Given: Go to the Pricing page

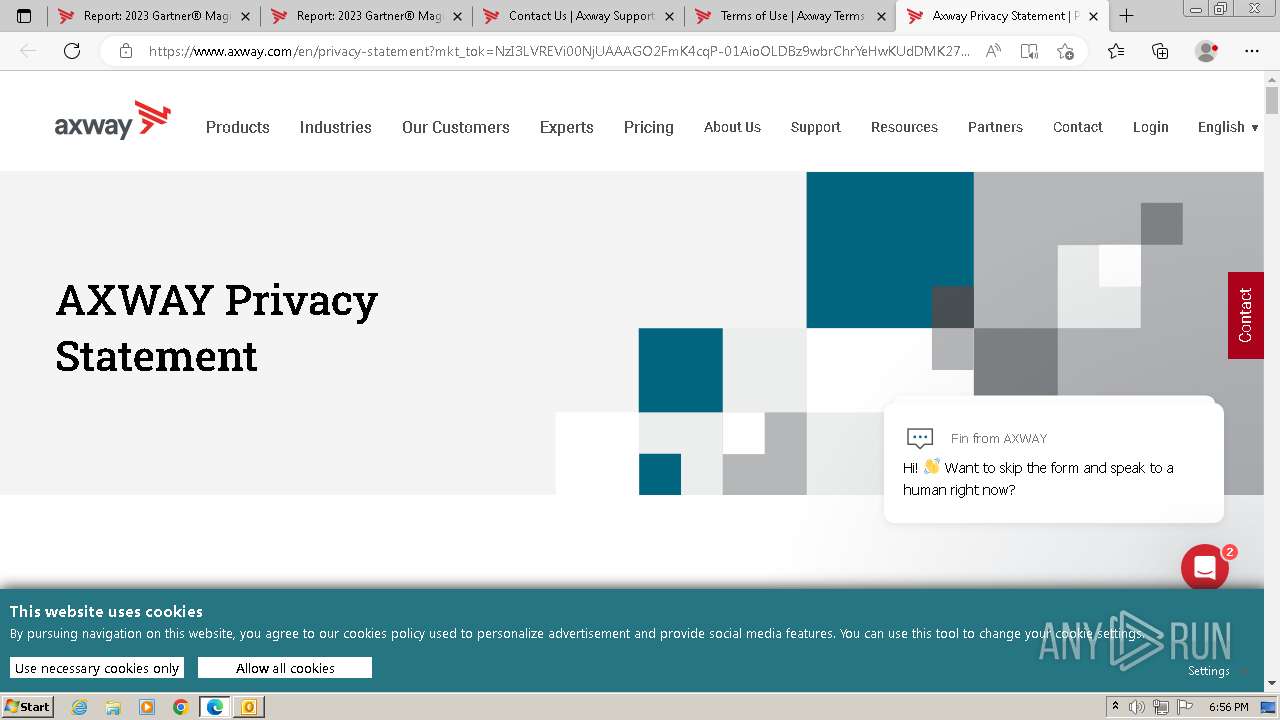Looking at the screenshot, I should tap(649, 127).
